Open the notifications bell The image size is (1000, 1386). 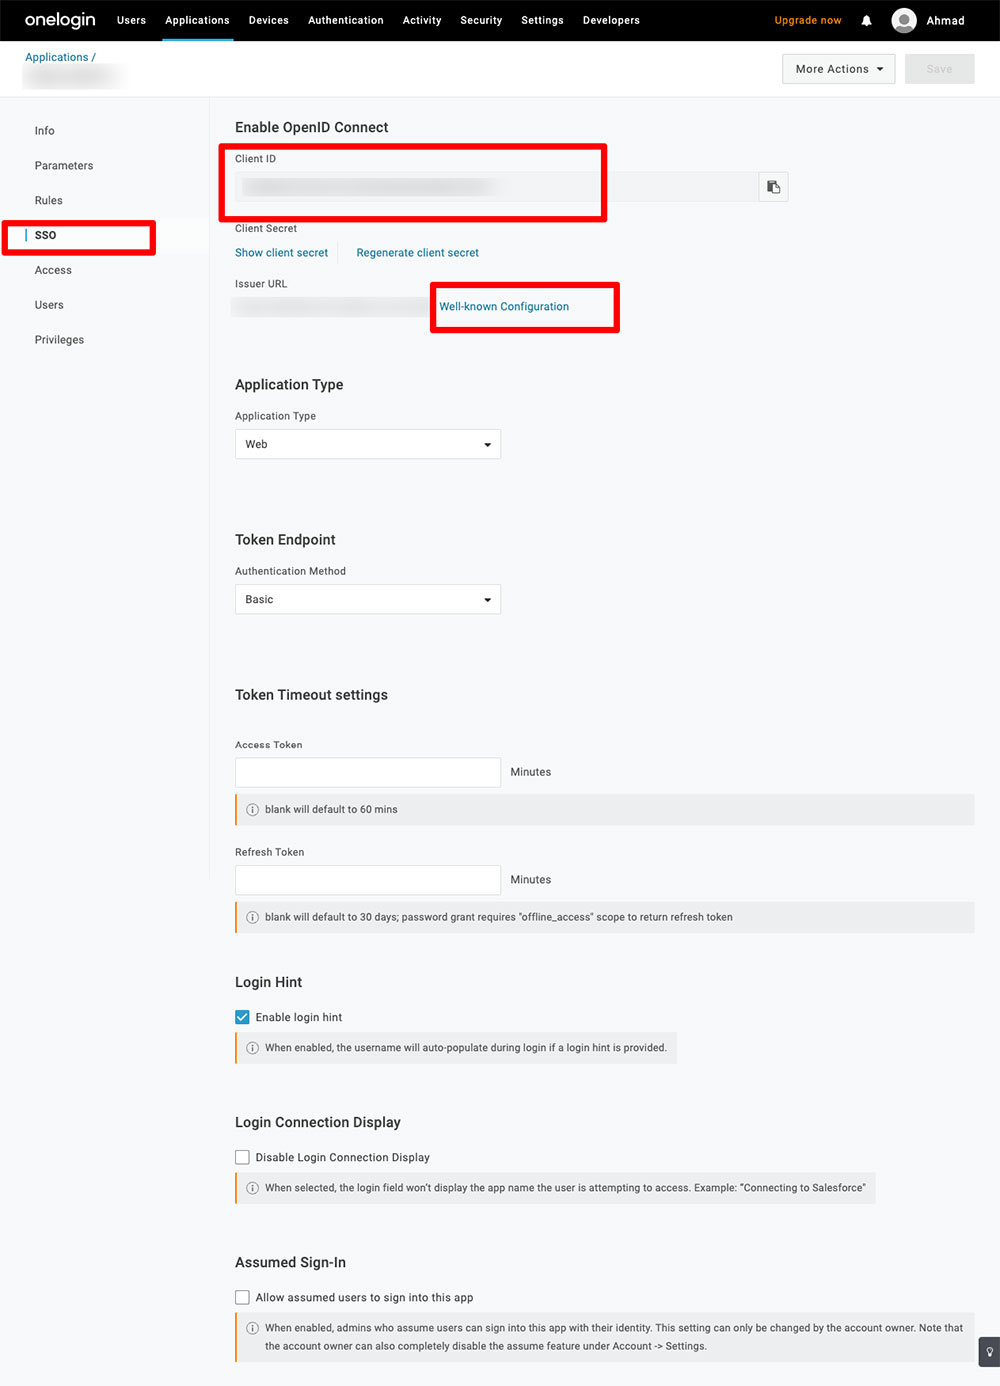[866, 21]
